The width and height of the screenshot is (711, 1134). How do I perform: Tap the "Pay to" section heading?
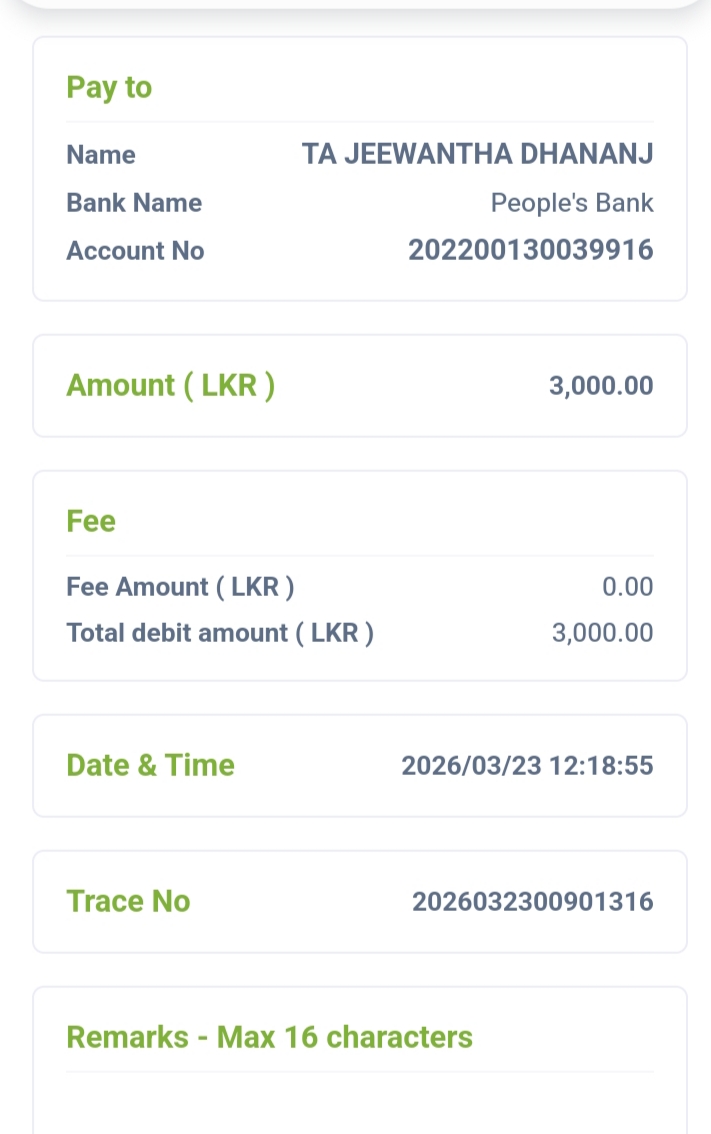(x=109, y=88)
